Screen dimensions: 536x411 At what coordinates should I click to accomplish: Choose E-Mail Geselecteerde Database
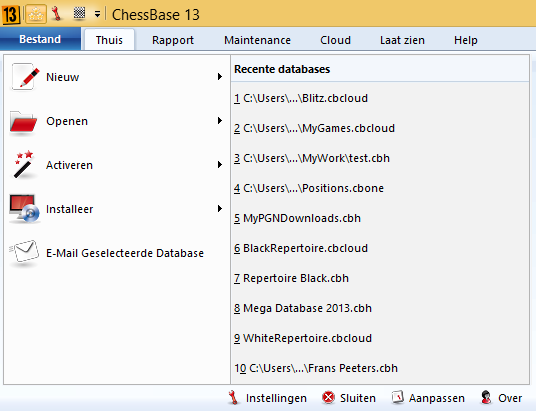click(x=116, y=253)
